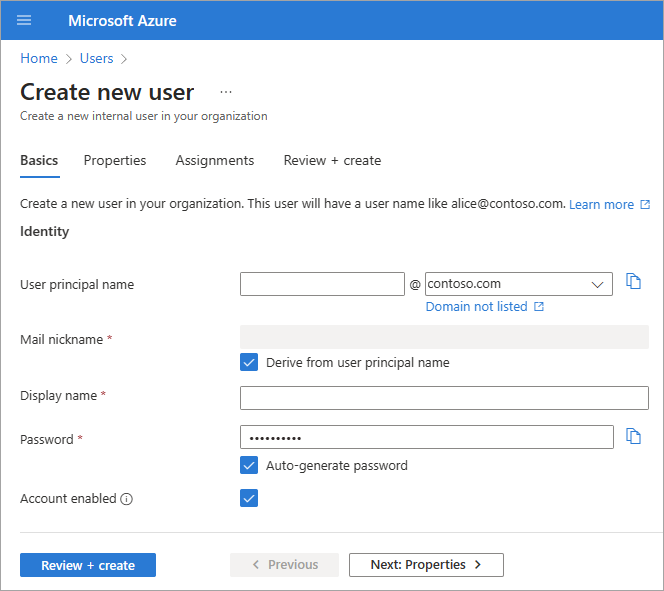Click the Display name input field

[444, 398]
